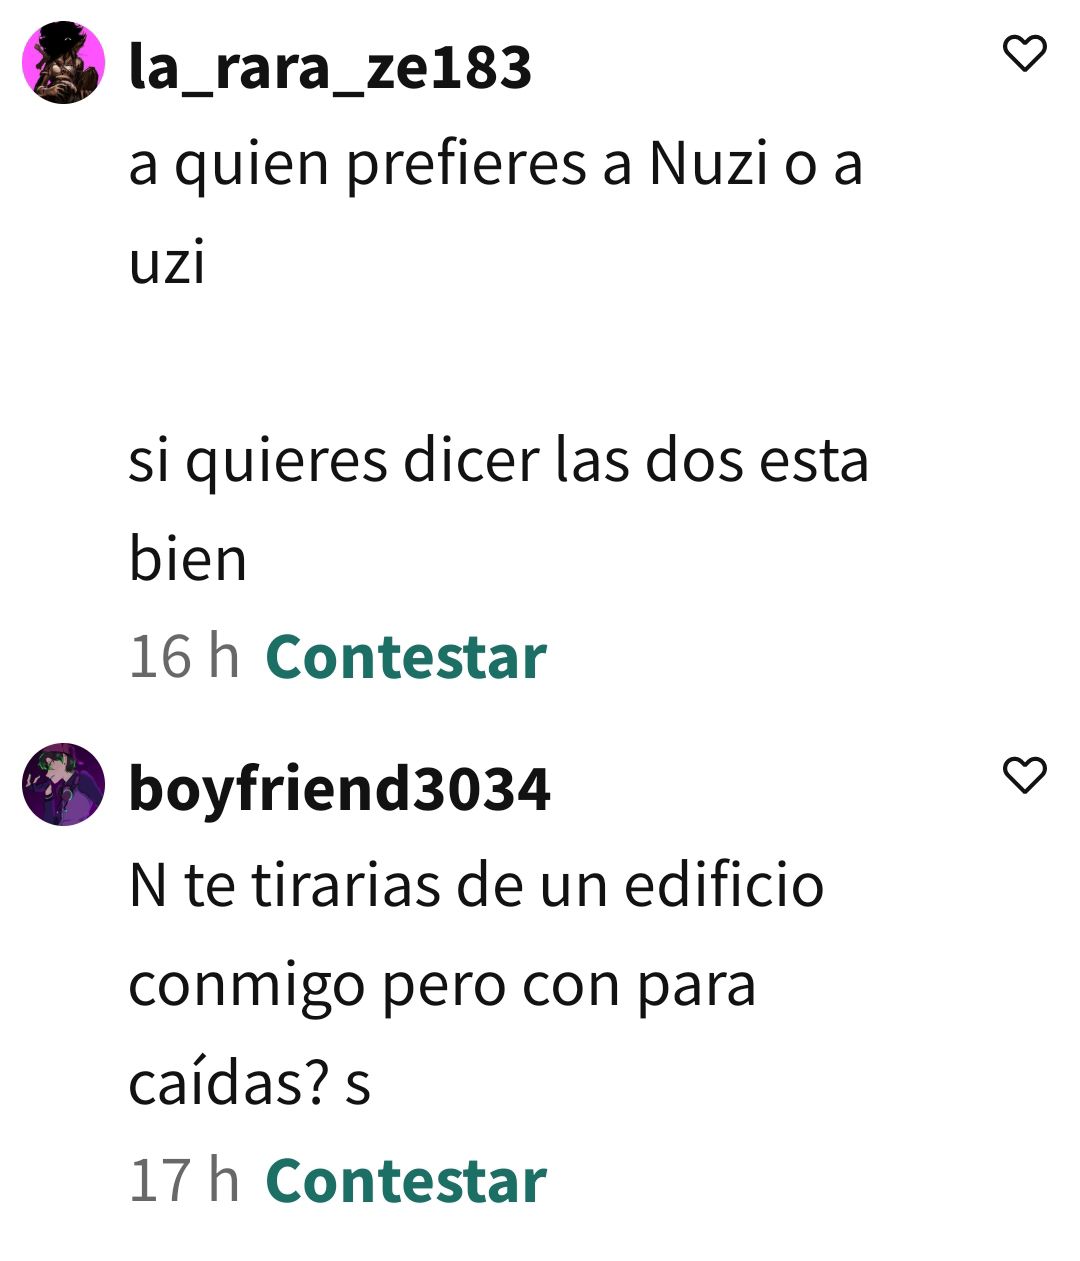Image resolution: width=1080 pixels, height=1261 pixels.
Task: Tap the line 'a quien prefieres a Nuzi o a'
Action: [496, 165]
